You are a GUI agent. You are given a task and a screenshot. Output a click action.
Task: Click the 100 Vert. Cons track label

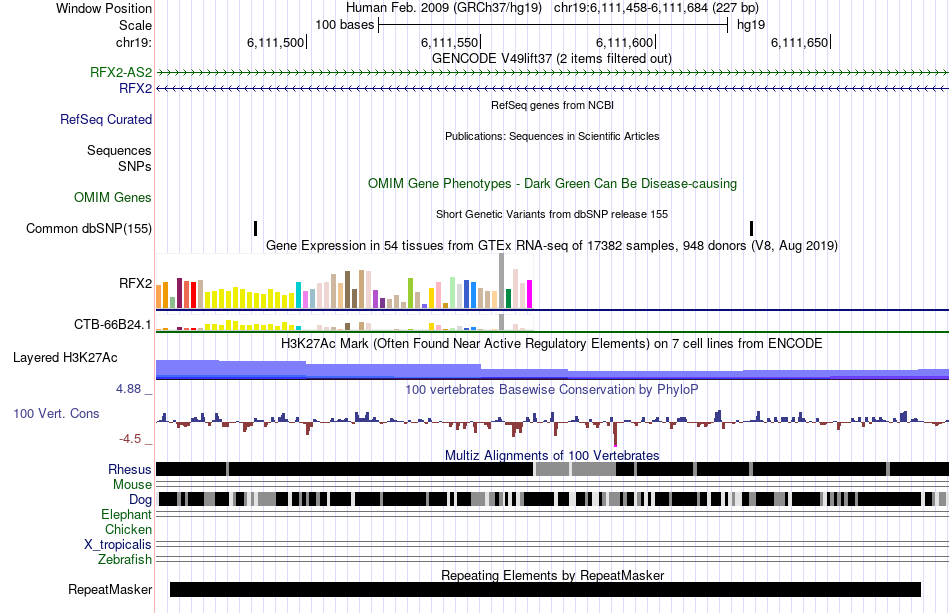[x=56, y=414]
